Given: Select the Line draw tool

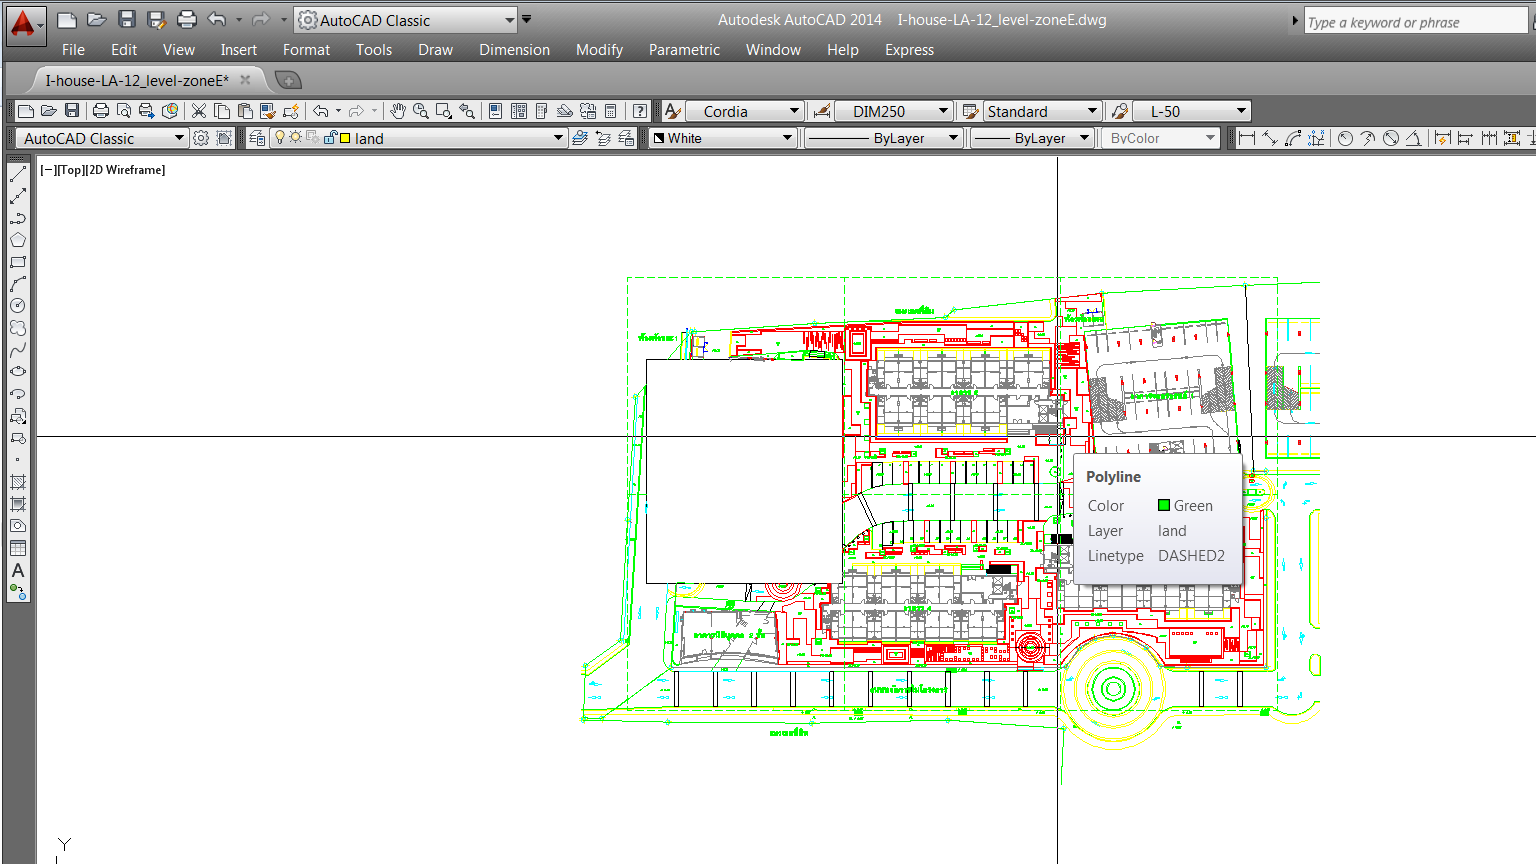Looking at the screenshot, I should [x=18, y=174].
